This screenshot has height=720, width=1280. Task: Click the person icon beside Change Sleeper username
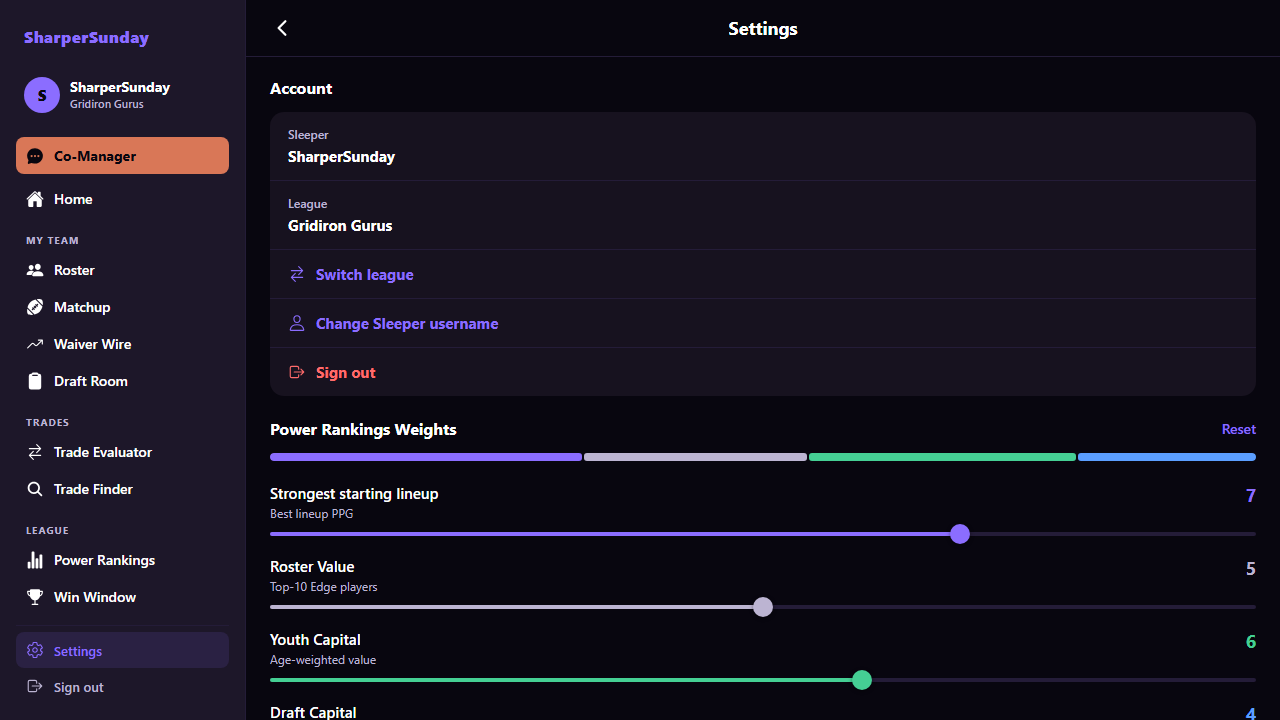tap(297, 323)
